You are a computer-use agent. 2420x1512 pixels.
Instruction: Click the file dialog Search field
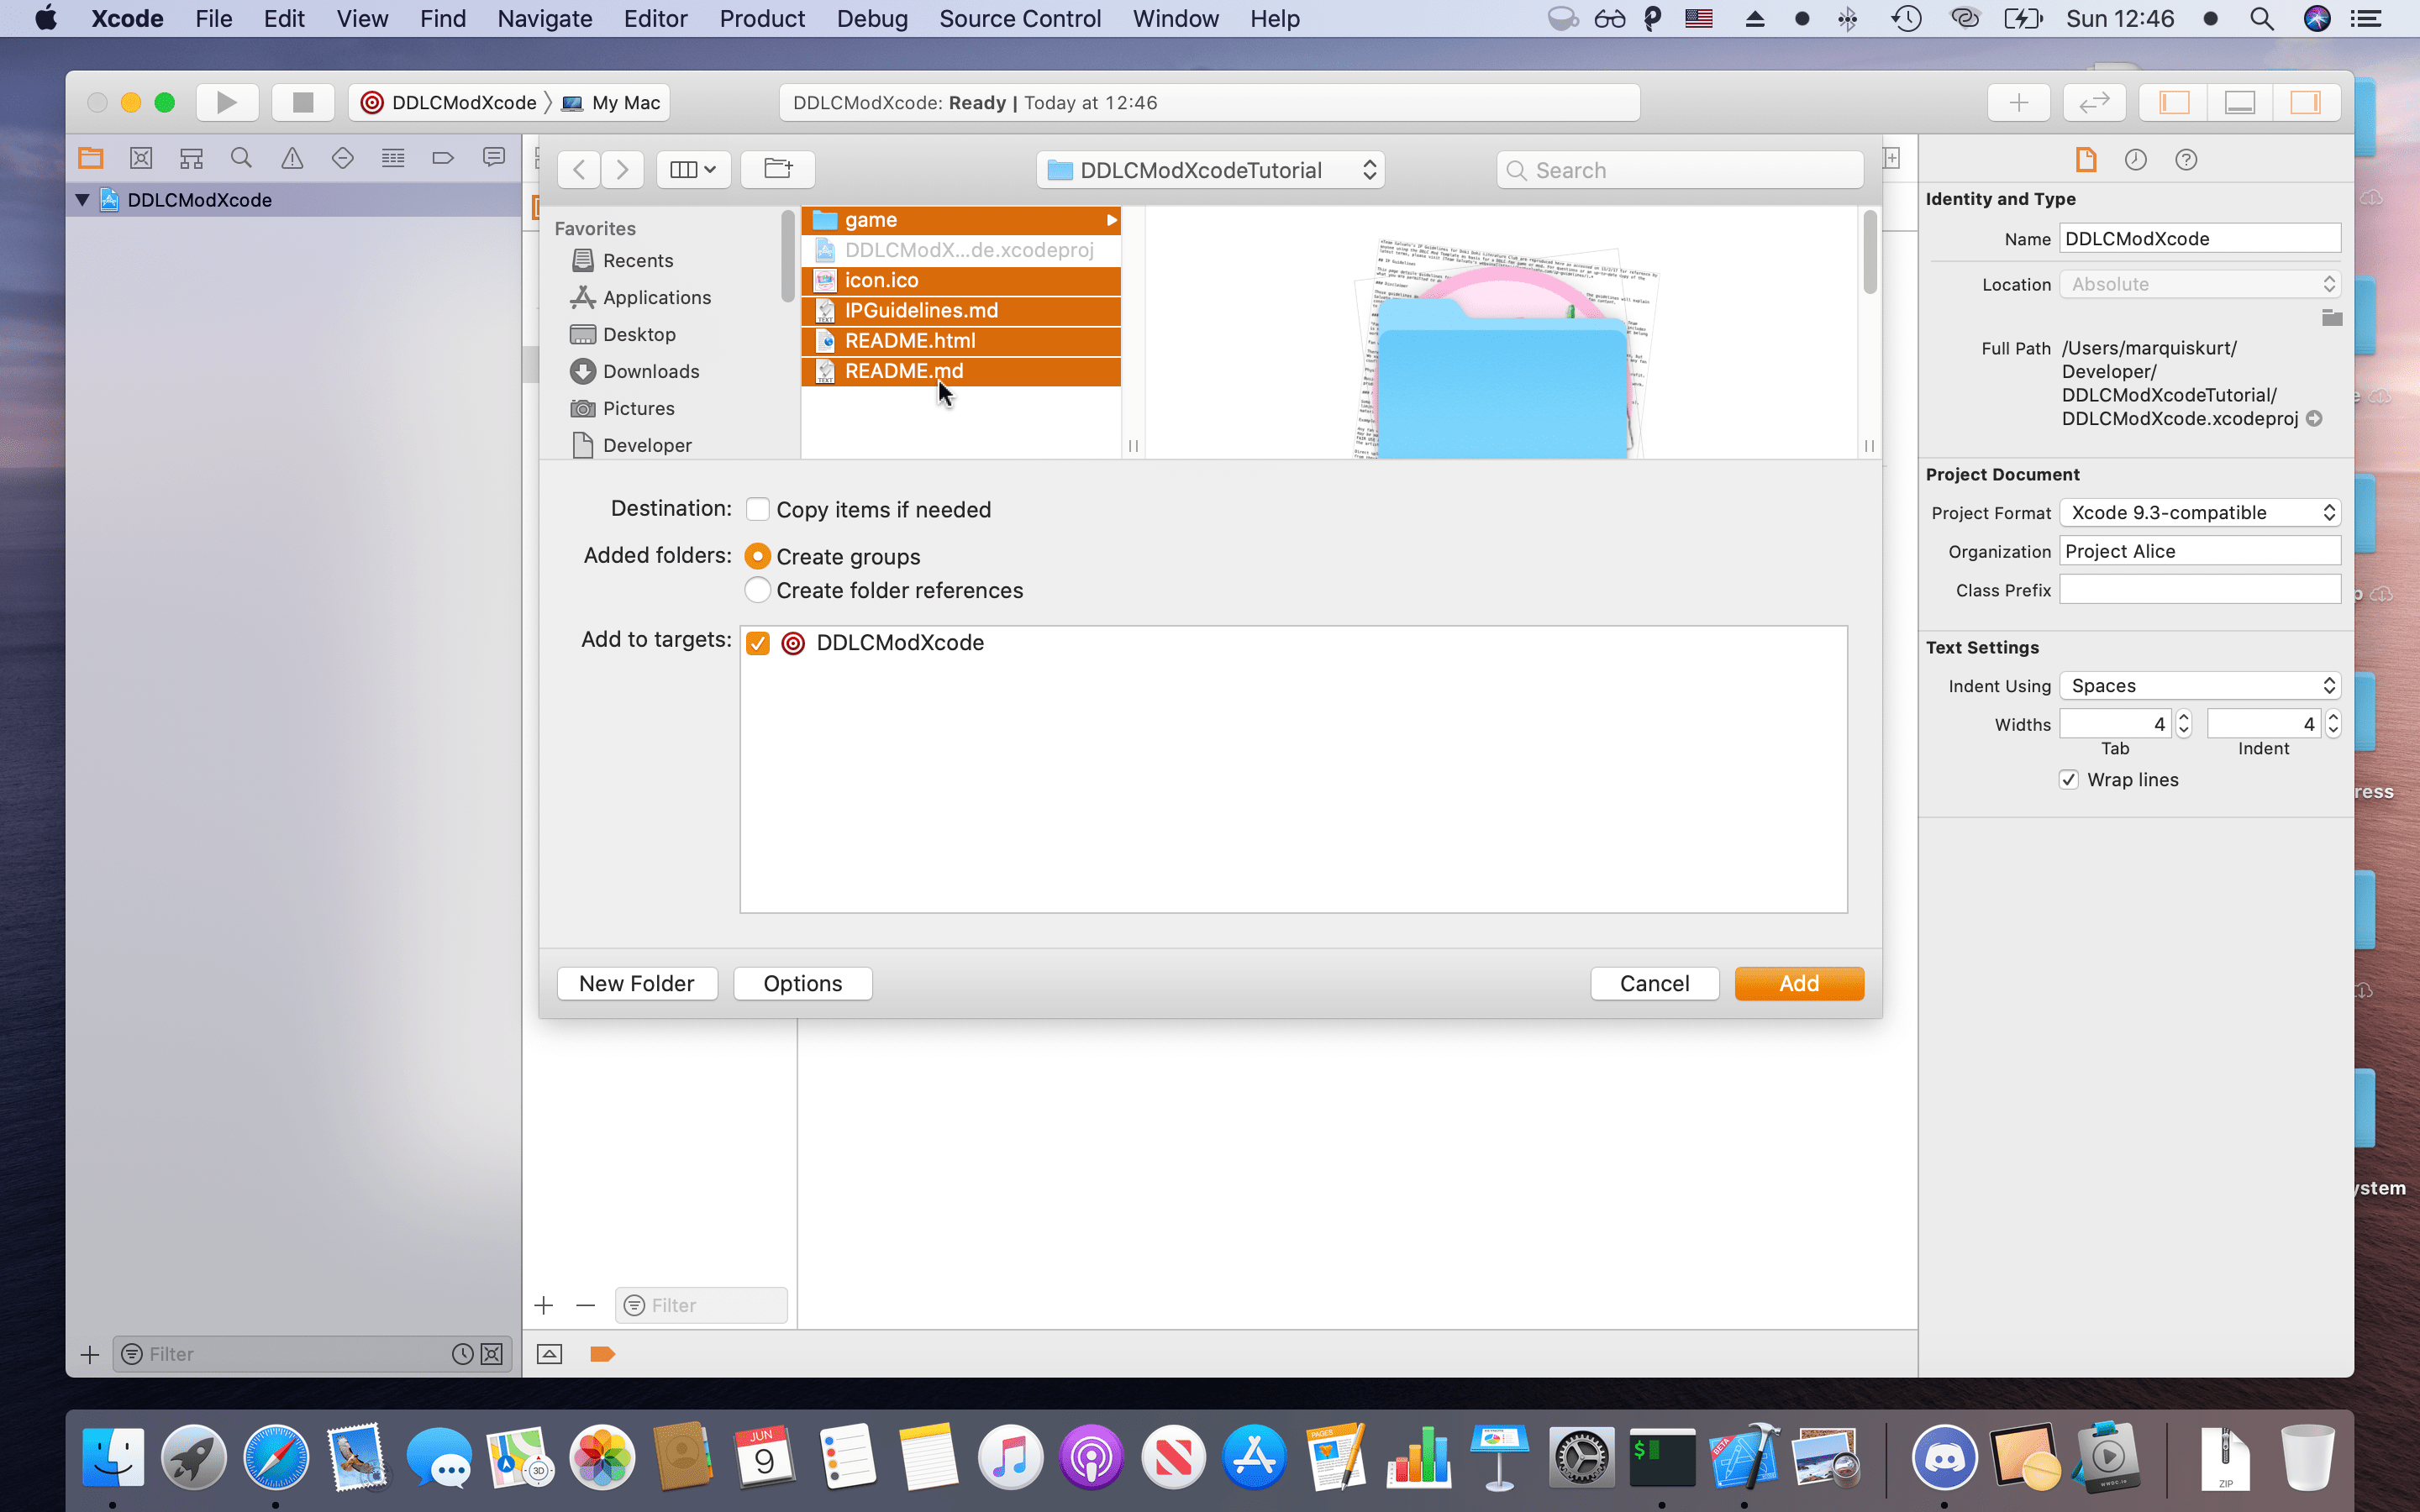tap(1680, 170)
